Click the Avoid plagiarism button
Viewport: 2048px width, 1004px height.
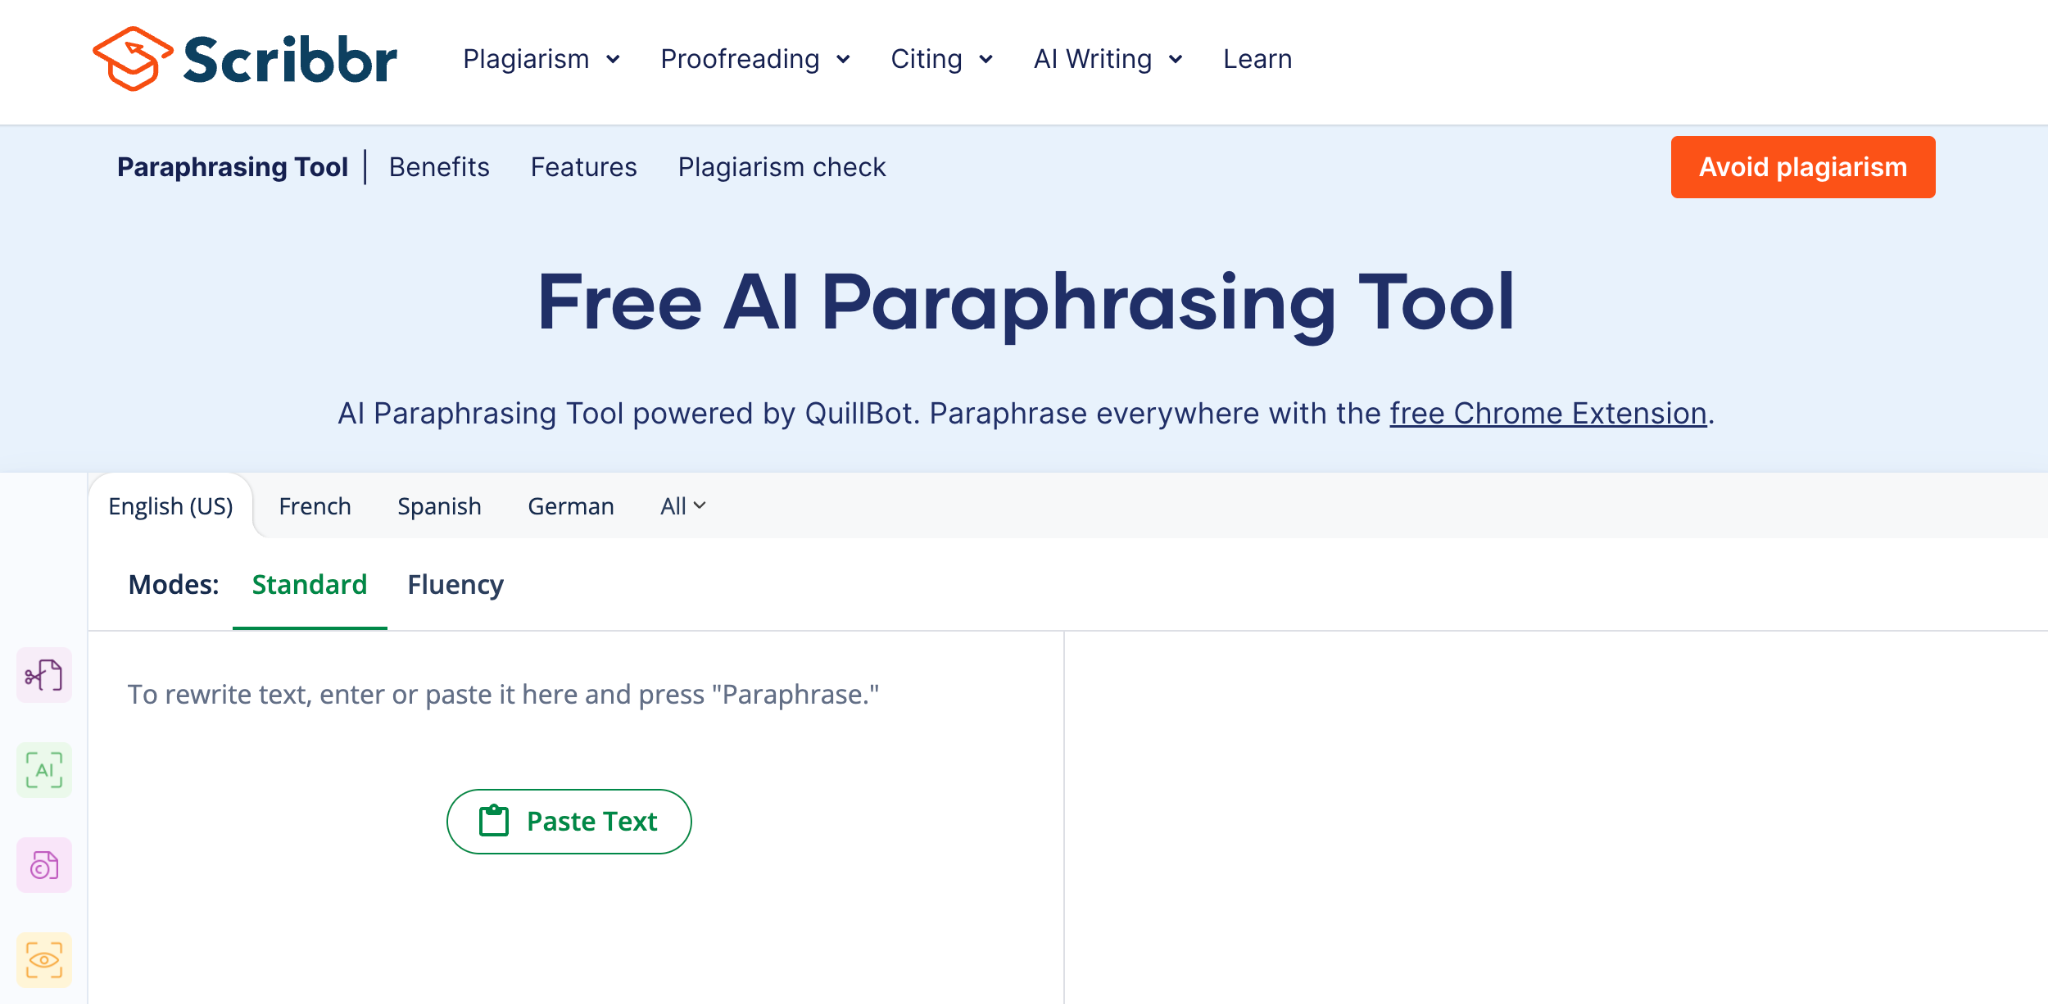(x=1802, y=167)
